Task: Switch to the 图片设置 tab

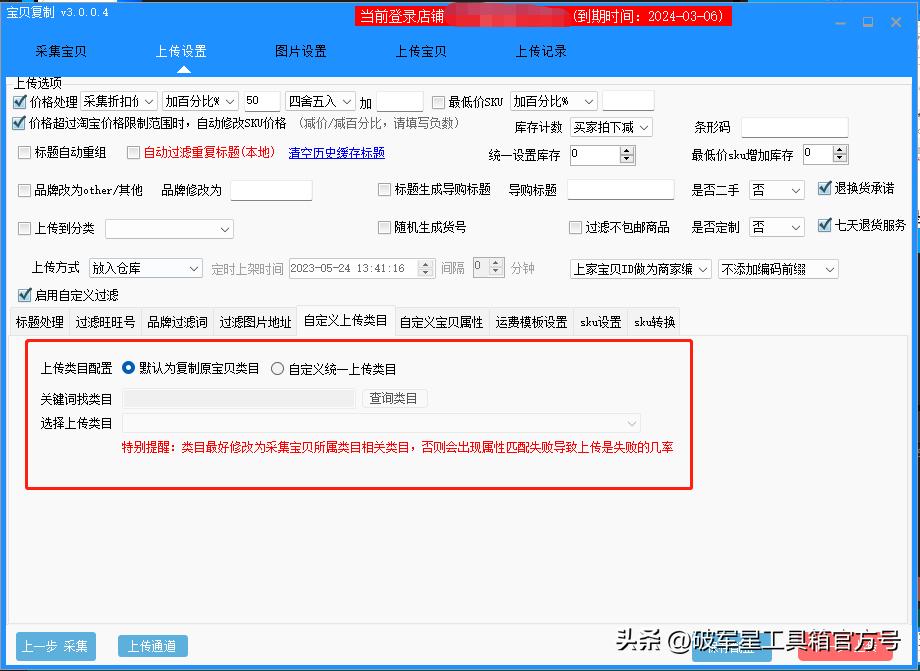Action: pos(300,51)
